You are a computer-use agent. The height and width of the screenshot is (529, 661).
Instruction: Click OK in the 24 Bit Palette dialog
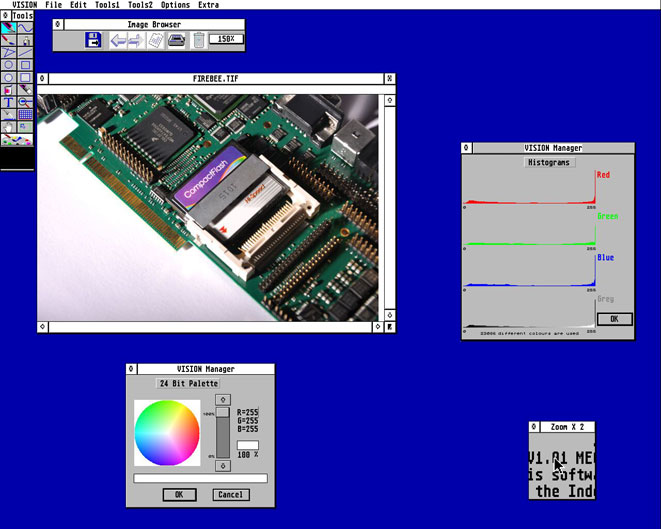(179, 494)
